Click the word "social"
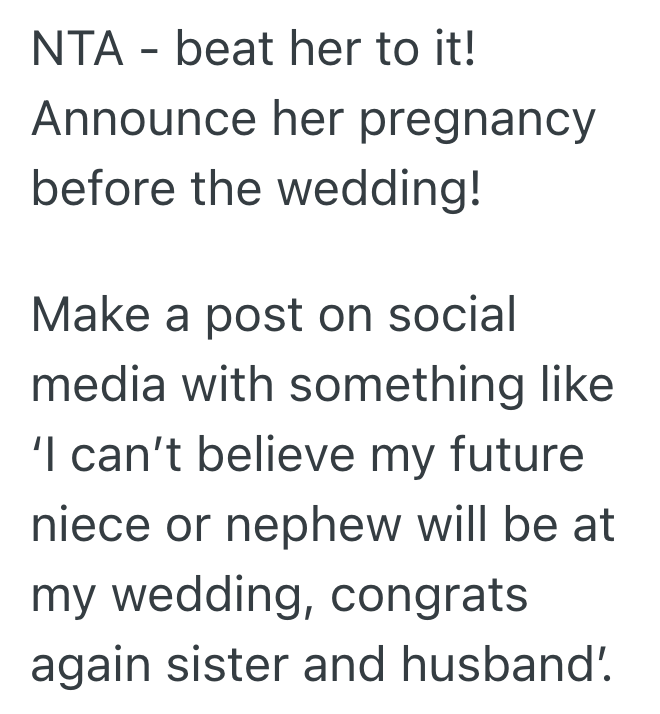Viewport: 660px width, 714px height. coord(451,316)
